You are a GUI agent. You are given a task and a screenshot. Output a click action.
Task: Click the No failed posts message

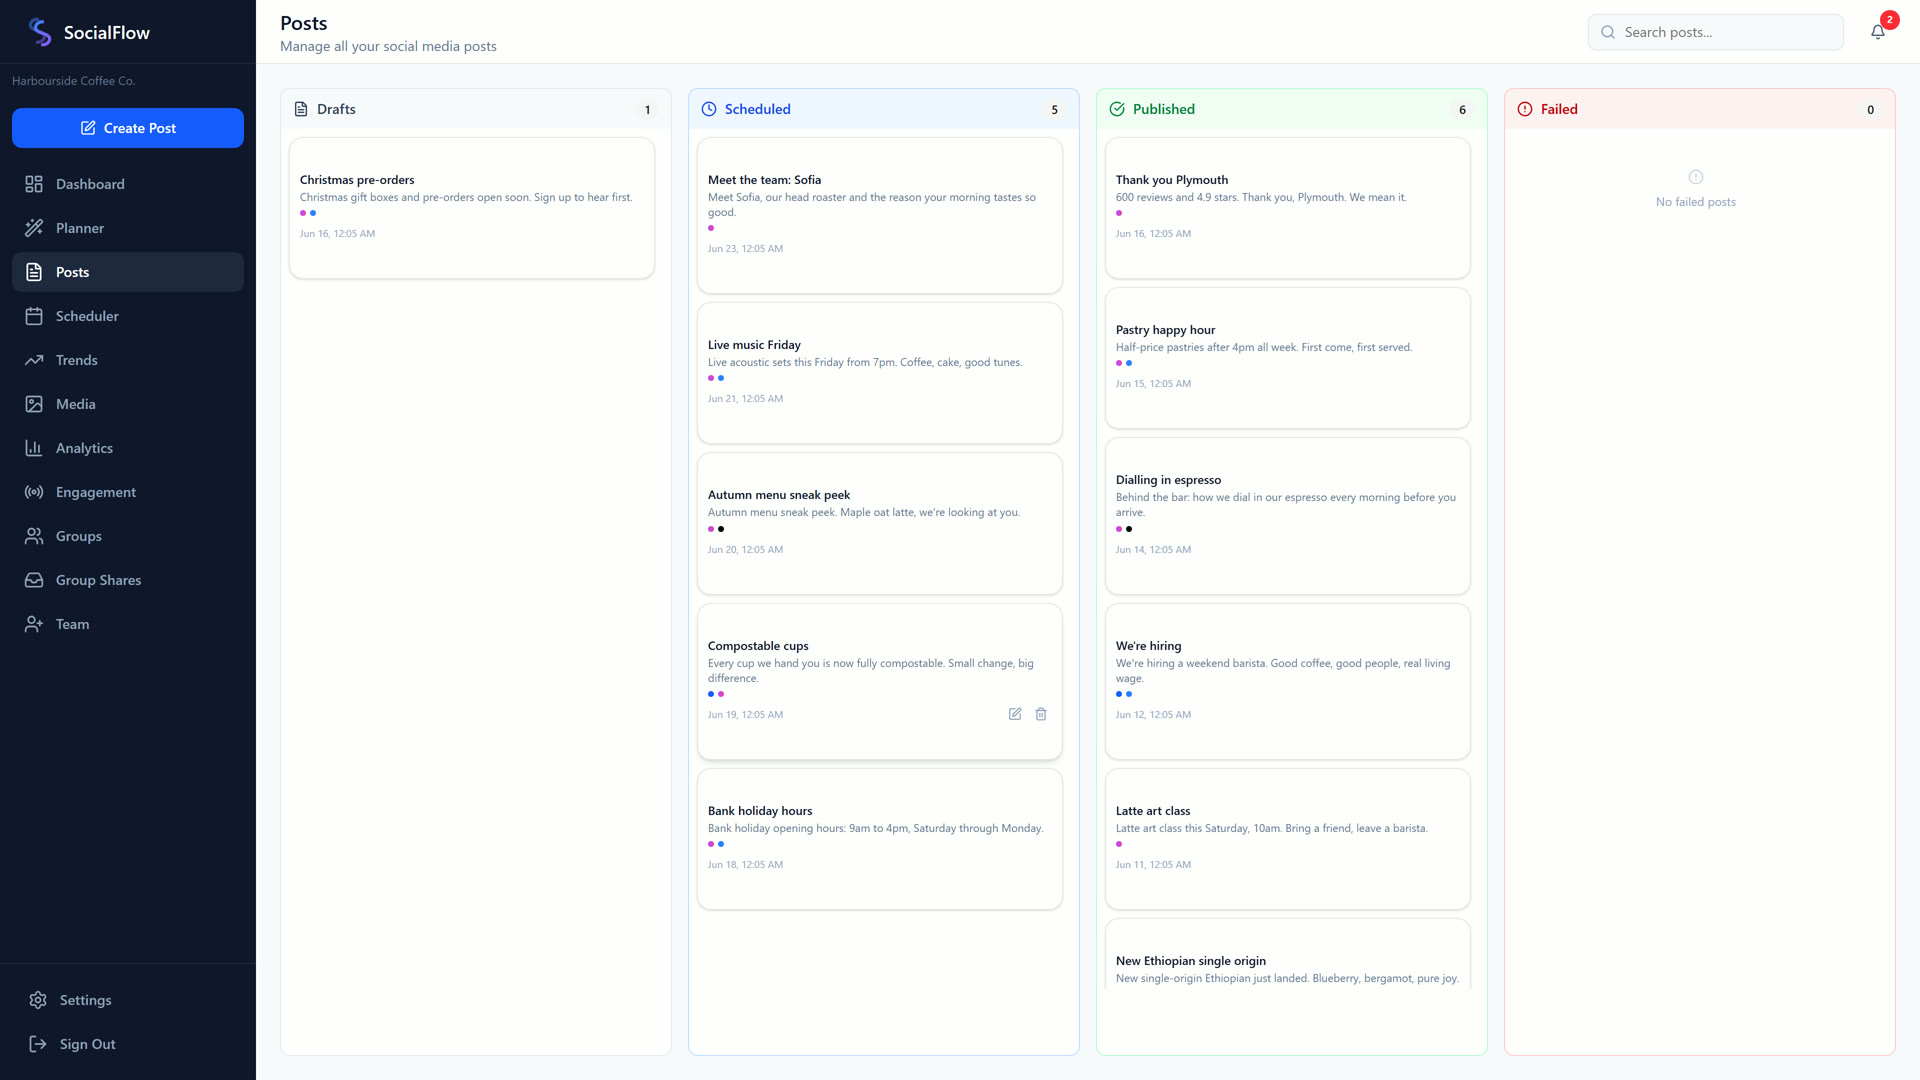pos(1696,202)
